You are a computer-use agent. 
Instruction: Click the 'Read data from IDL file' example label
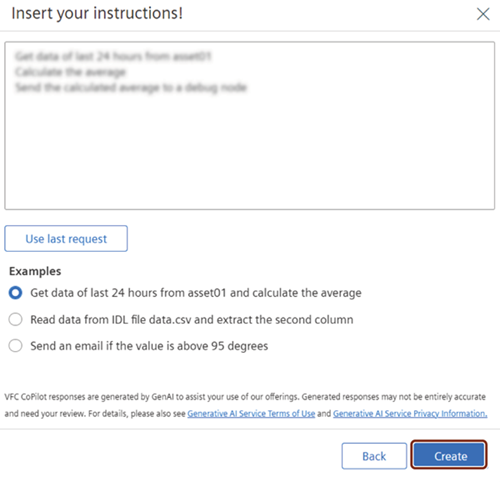192,320
